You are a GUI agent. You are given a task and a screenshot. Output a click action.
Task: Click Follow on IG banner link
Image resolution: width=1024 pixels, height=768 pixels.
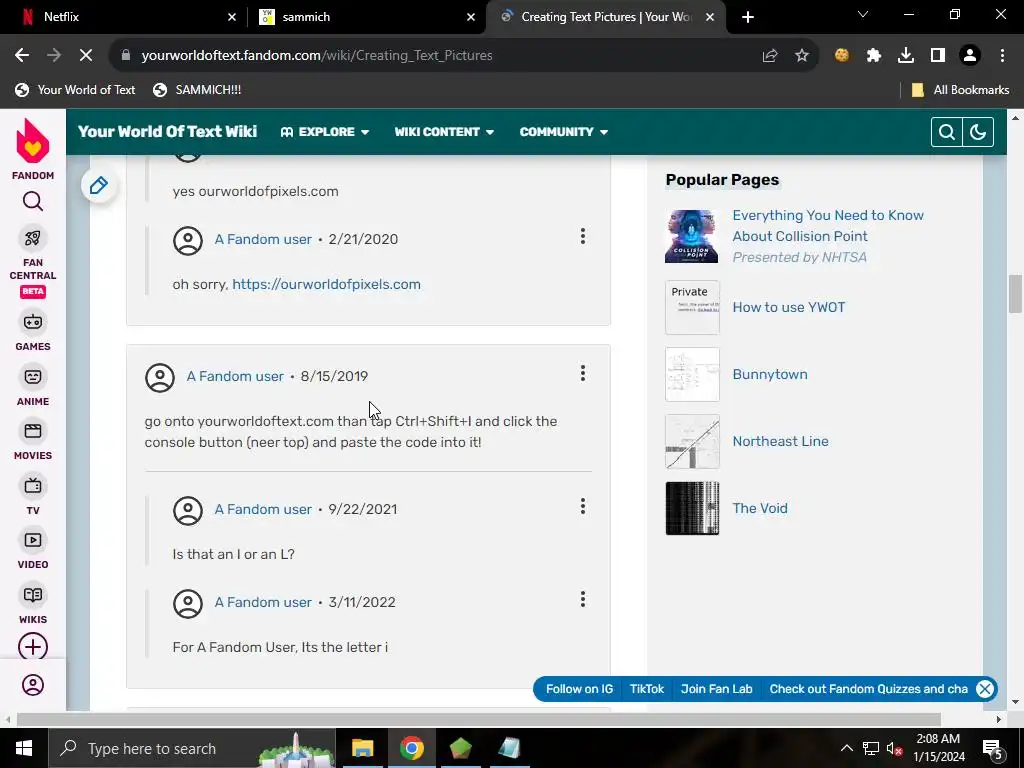(x=579, y=689)
